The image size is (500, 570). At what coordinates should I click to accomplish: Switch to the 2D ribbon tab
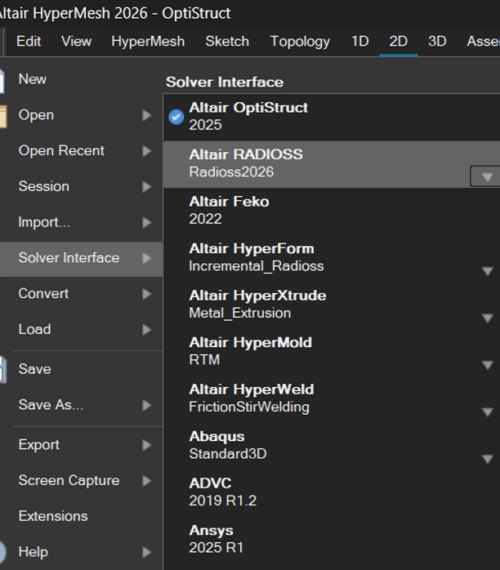coord(398,41)
